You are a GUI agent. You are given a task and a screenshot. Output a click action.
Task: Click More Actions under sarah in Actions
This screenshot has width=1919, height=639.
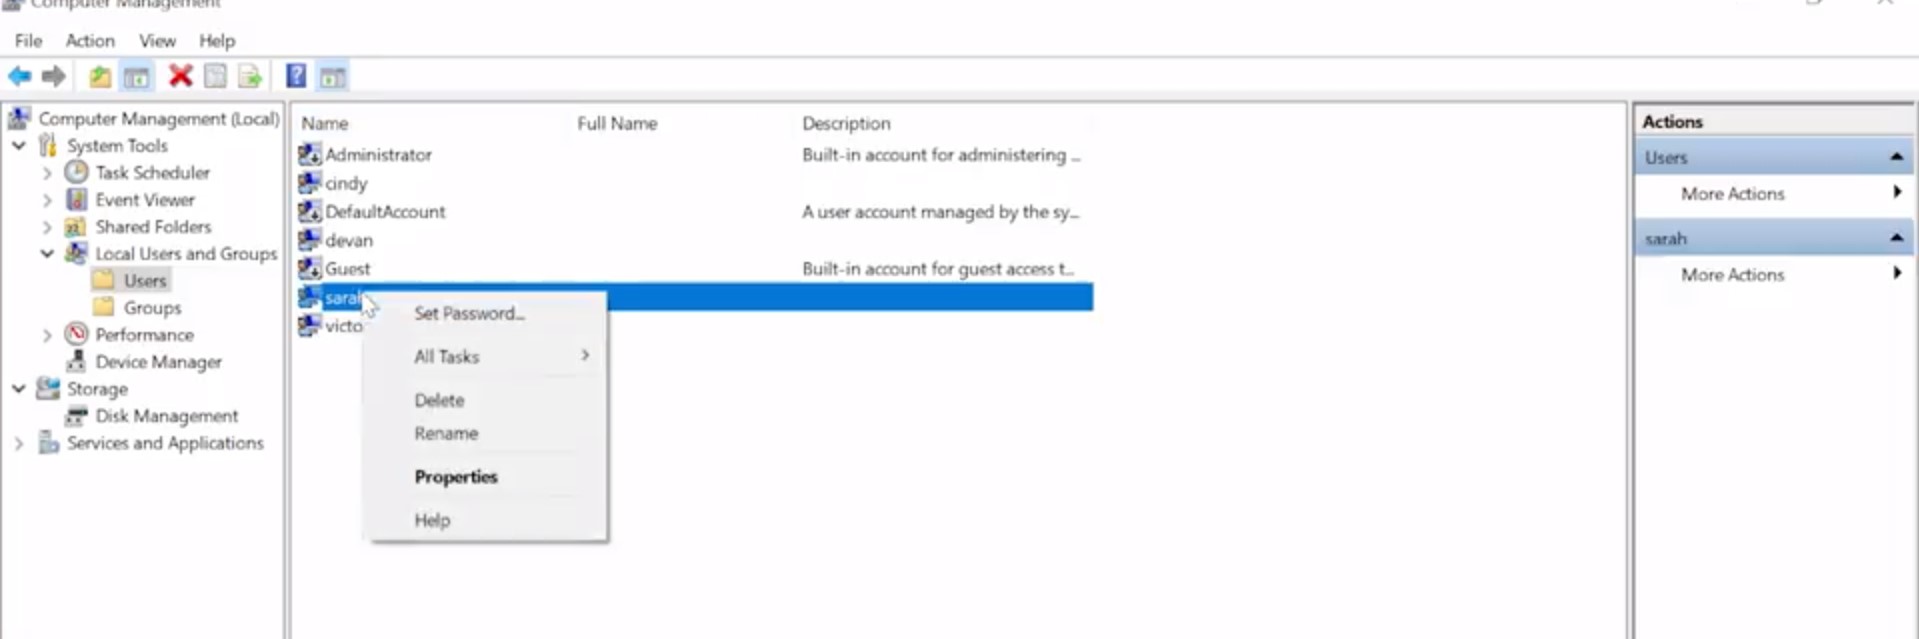(x=1733, y=275)
